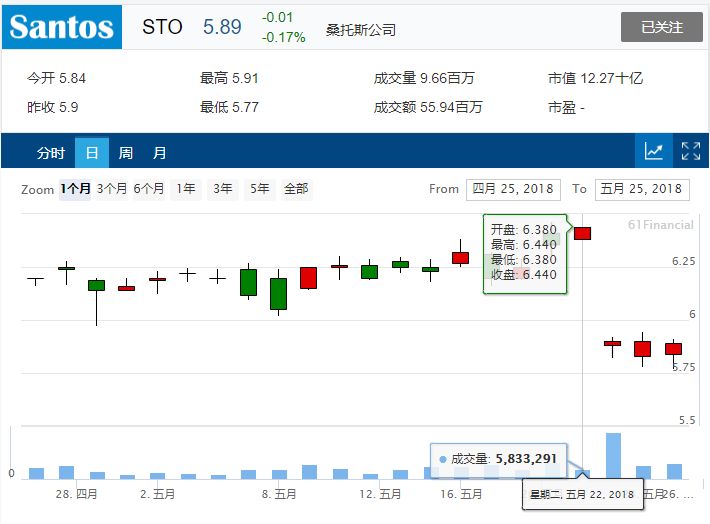This screenshot has height=524, width=710.
Task: Click the 8. 五月 axis label
Action: pos(279,494)
